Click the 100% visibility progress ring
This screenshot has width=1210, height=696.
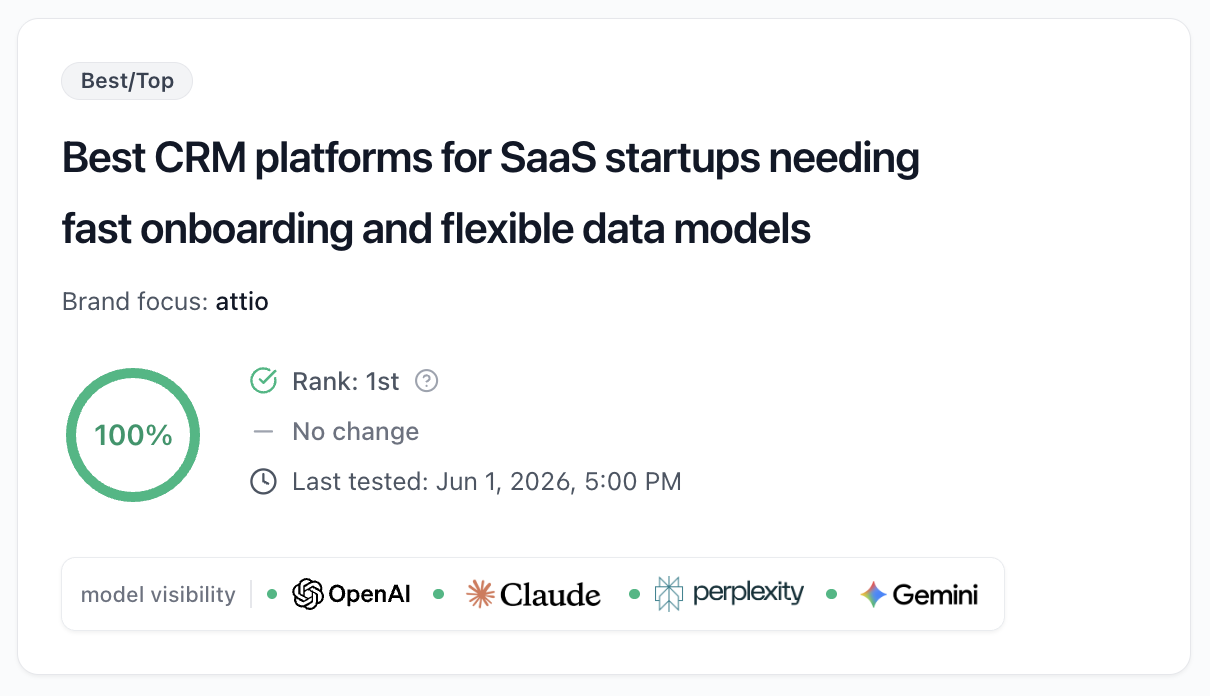[x=133, y=435]
